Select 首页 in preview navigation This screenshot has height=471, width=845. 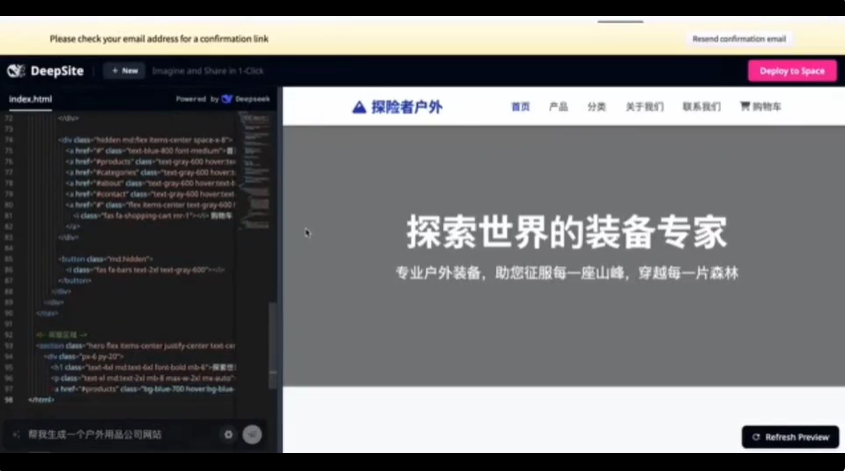coord(520,107)
